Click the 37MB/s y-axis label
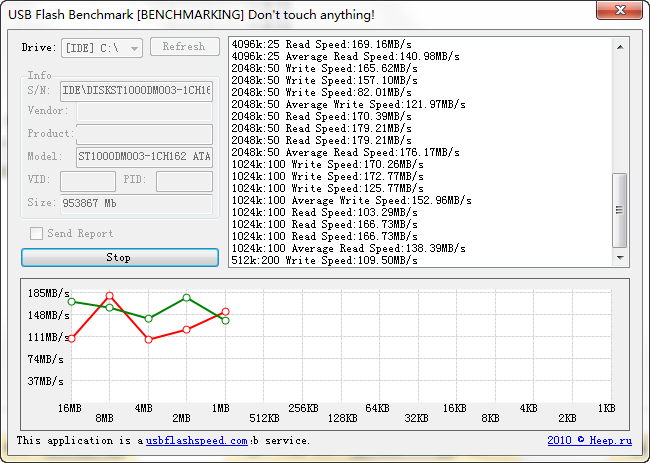This screenshot has height=463, width=650. pyautogui.click(x=45, y=381)
